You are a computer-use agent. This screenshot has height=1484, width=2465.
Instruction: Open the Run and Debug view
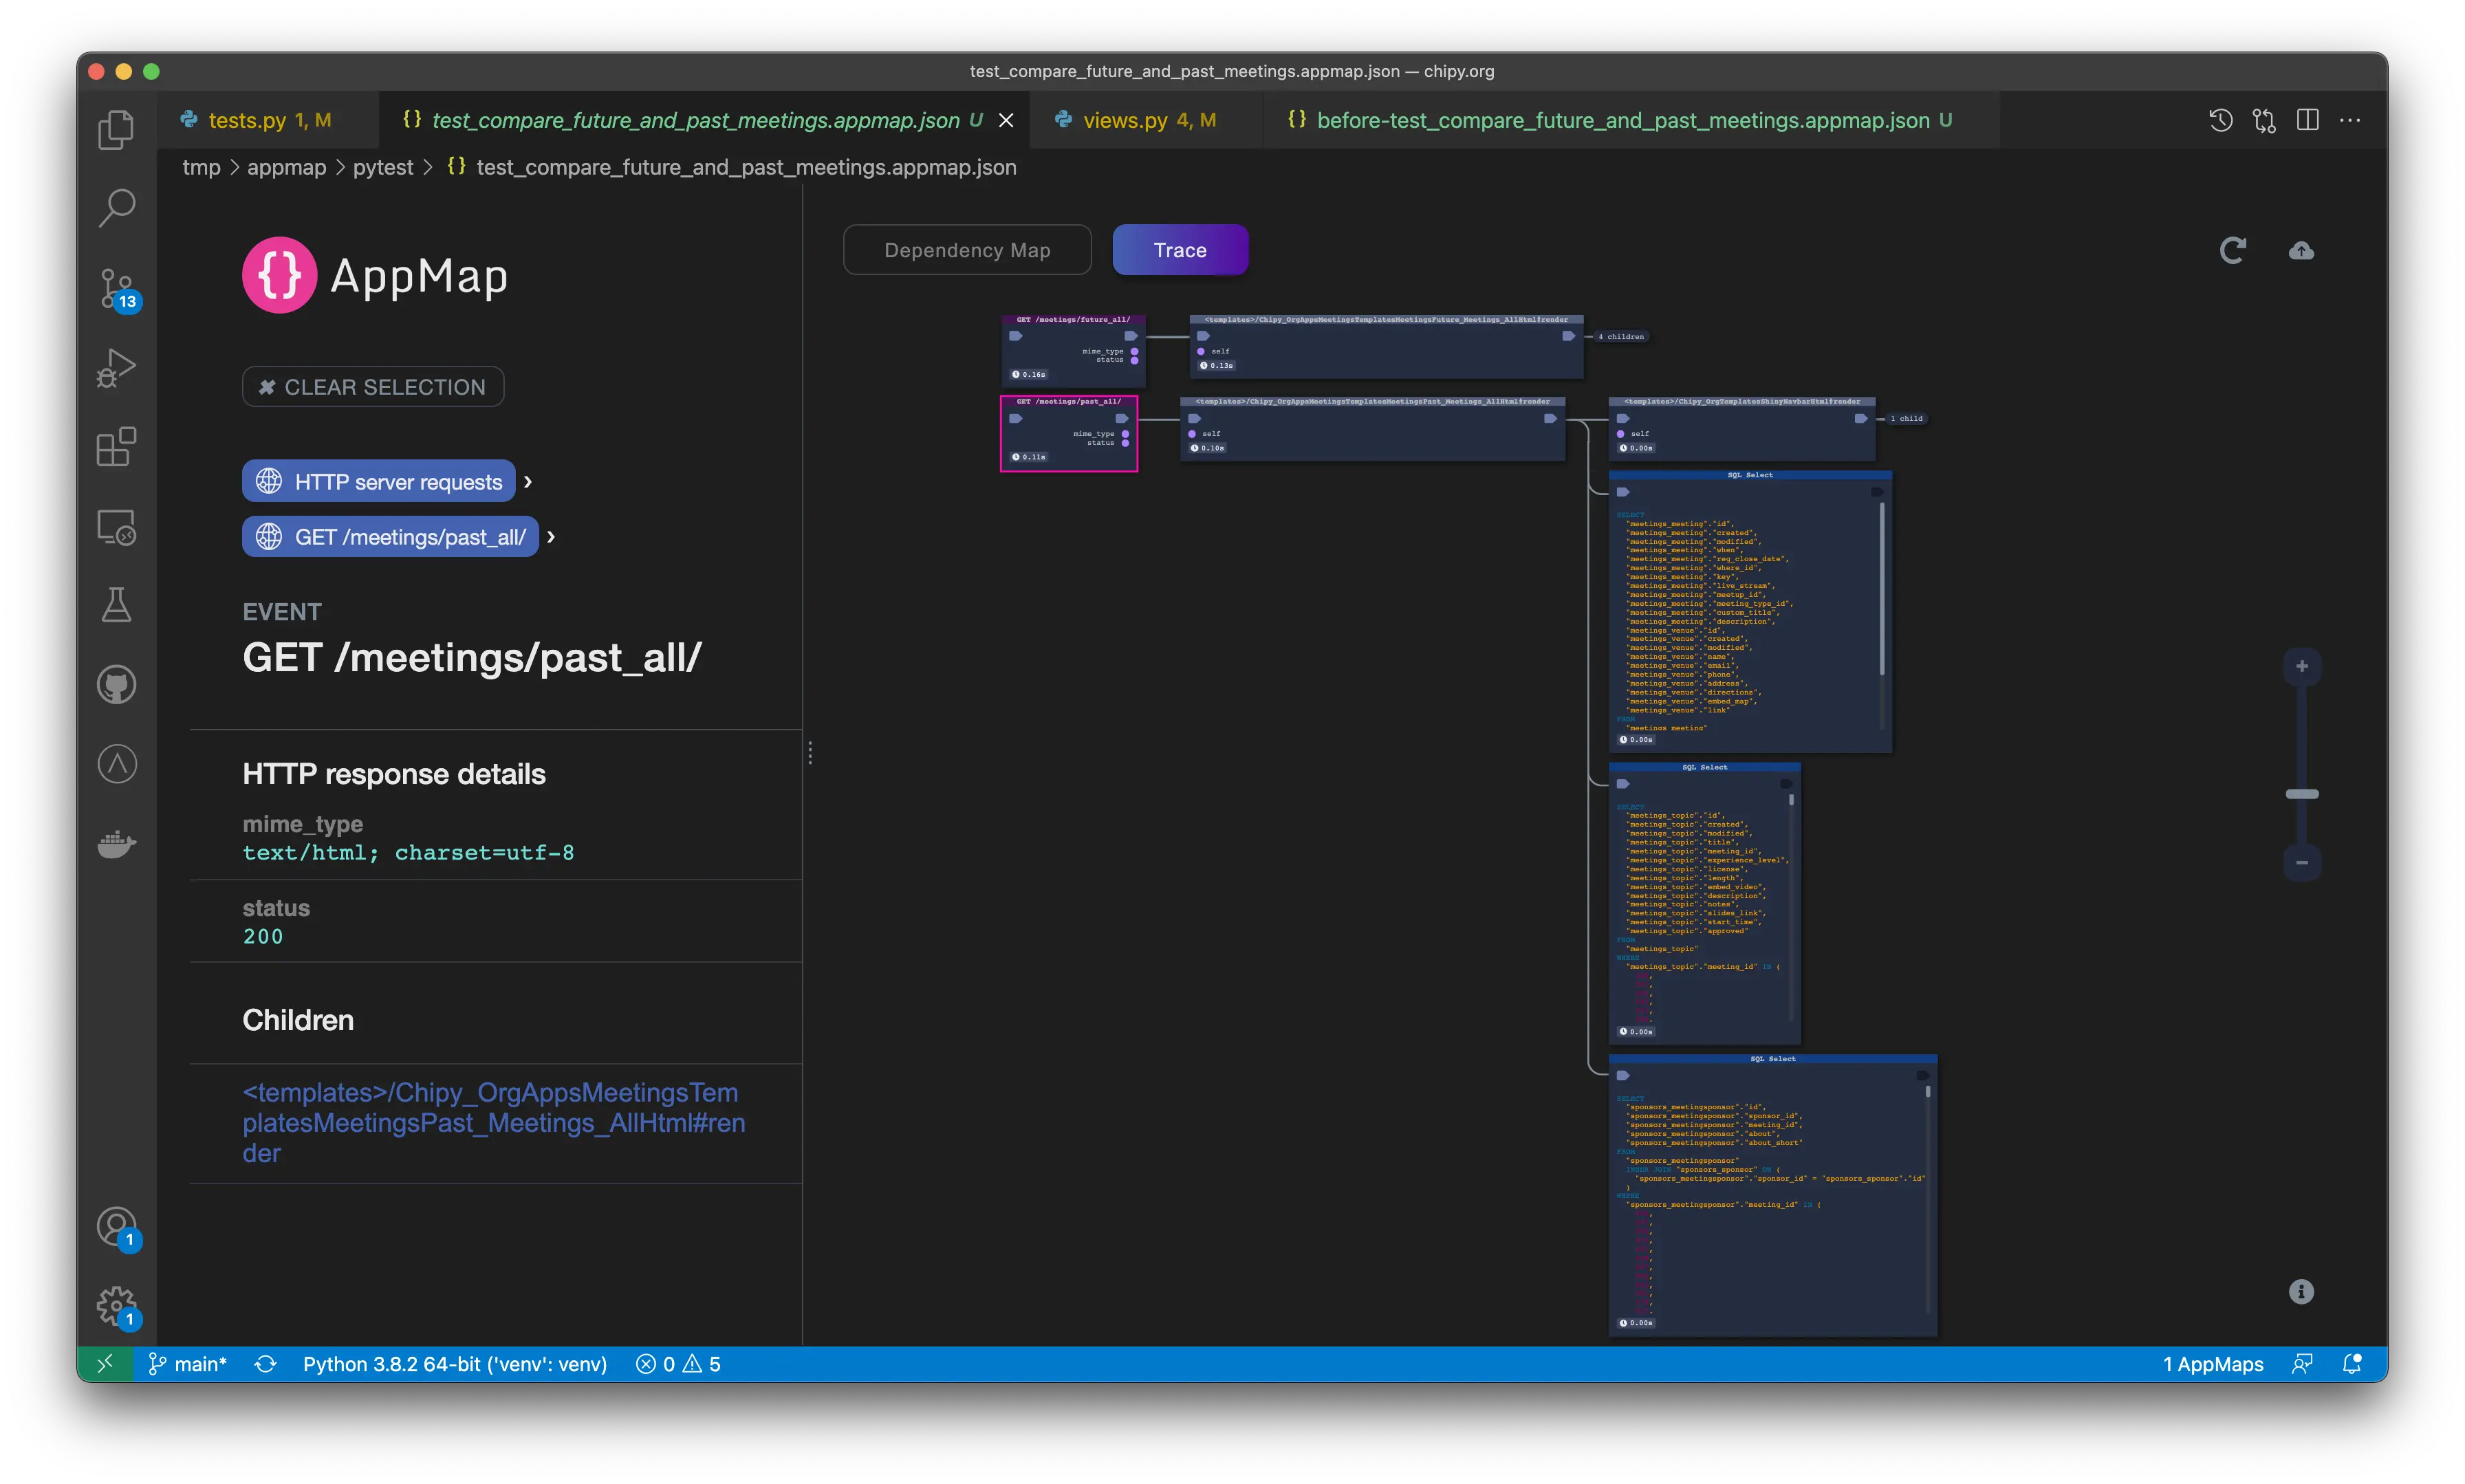116,368
